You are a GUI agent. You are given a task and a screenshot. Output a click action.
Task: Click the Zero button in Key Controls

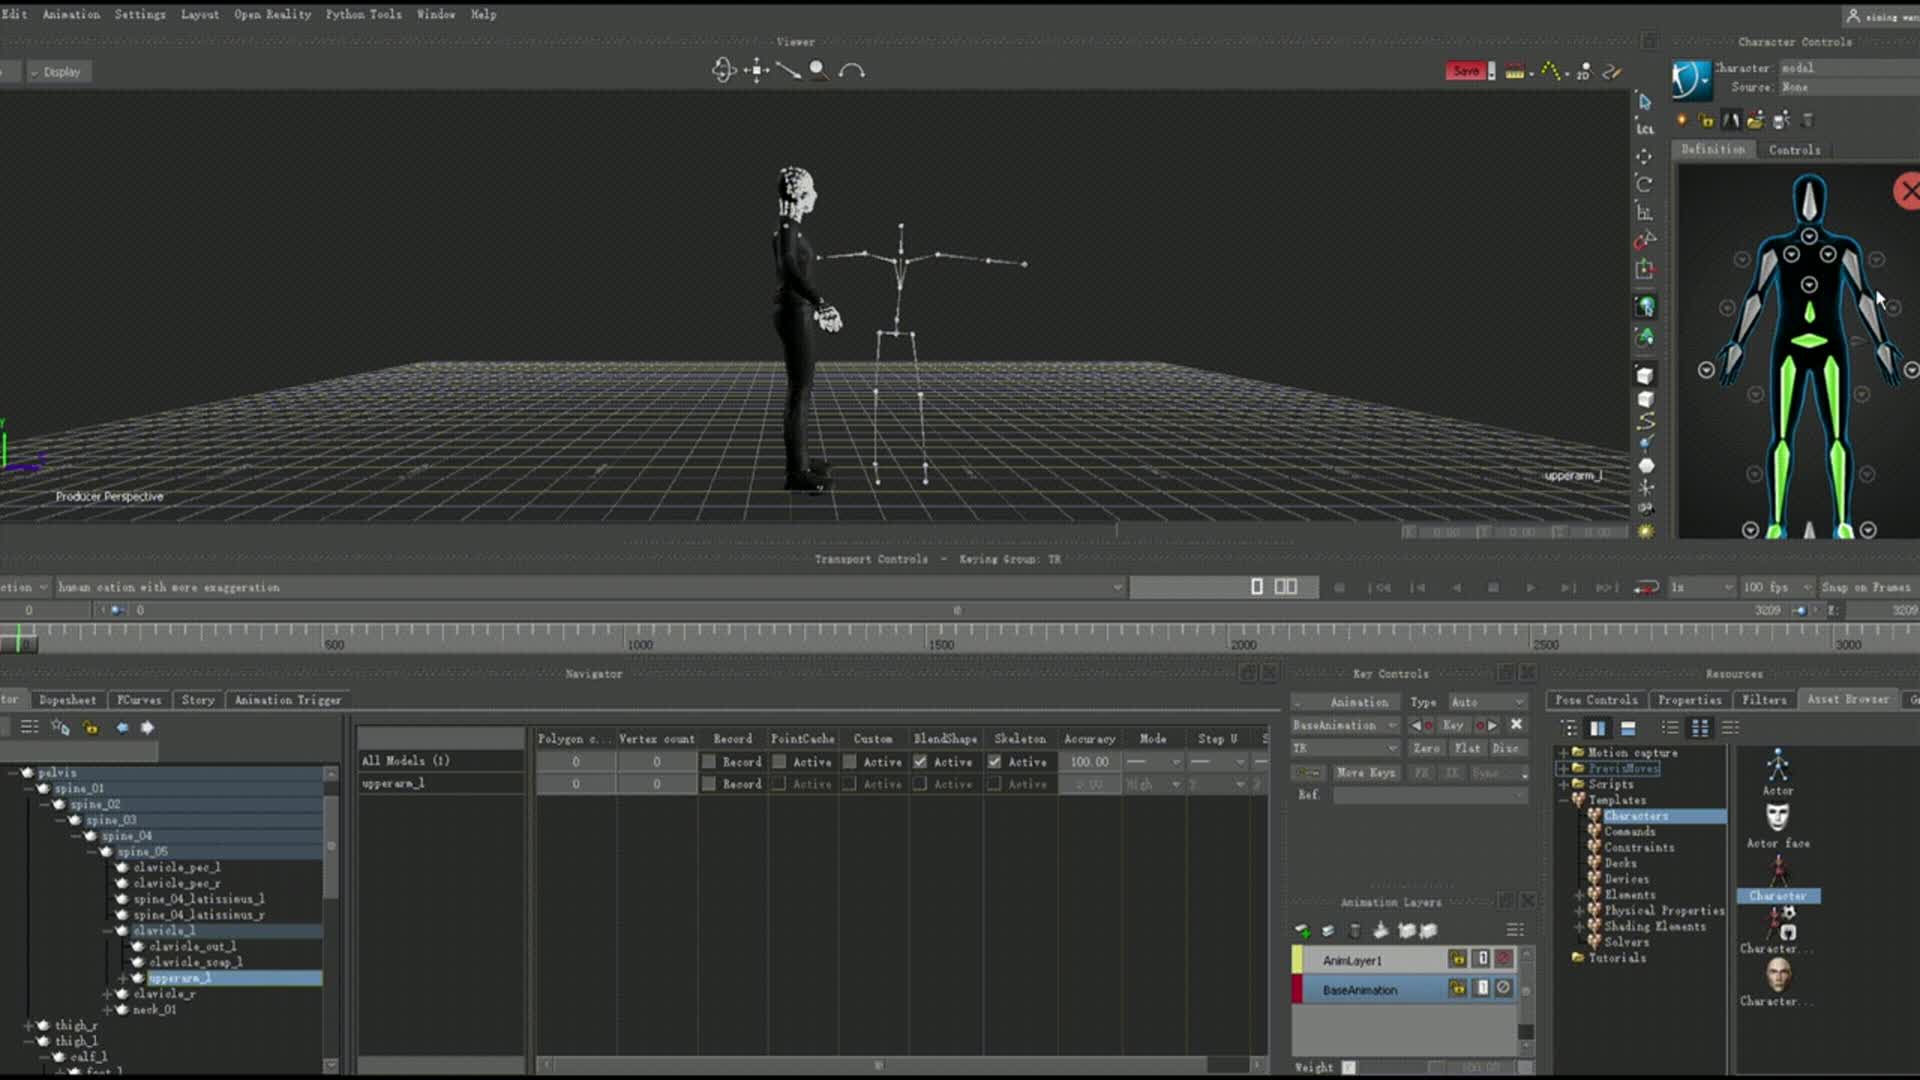click(x=1427, y=748)
